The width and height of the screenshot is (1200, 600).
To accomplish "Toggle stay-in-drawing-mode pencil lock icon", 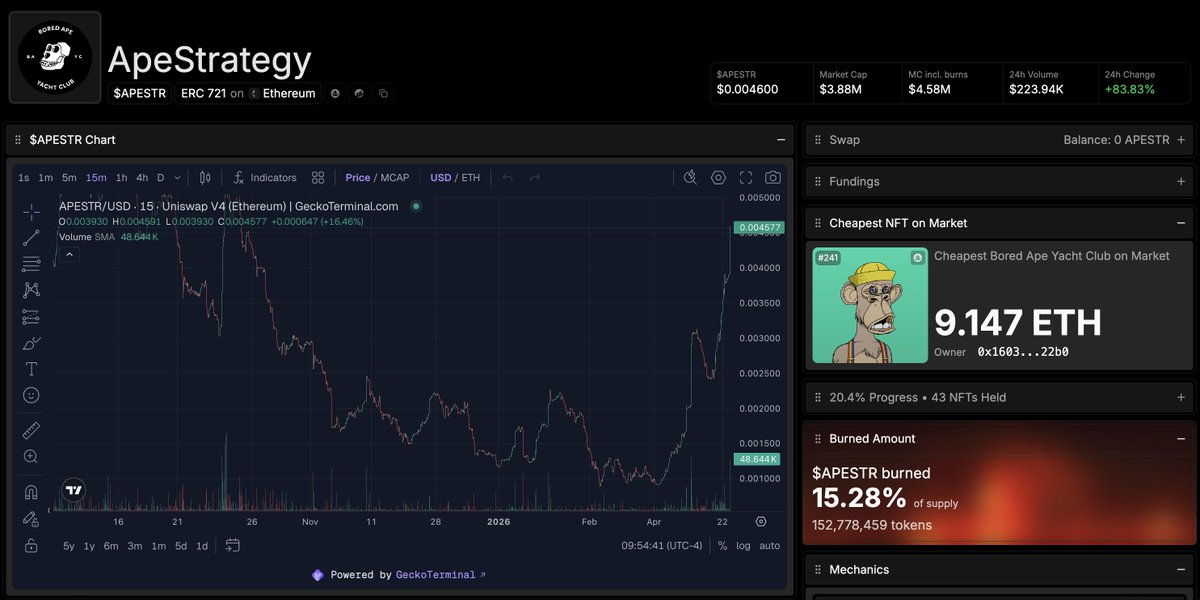I will coord(31,519).
